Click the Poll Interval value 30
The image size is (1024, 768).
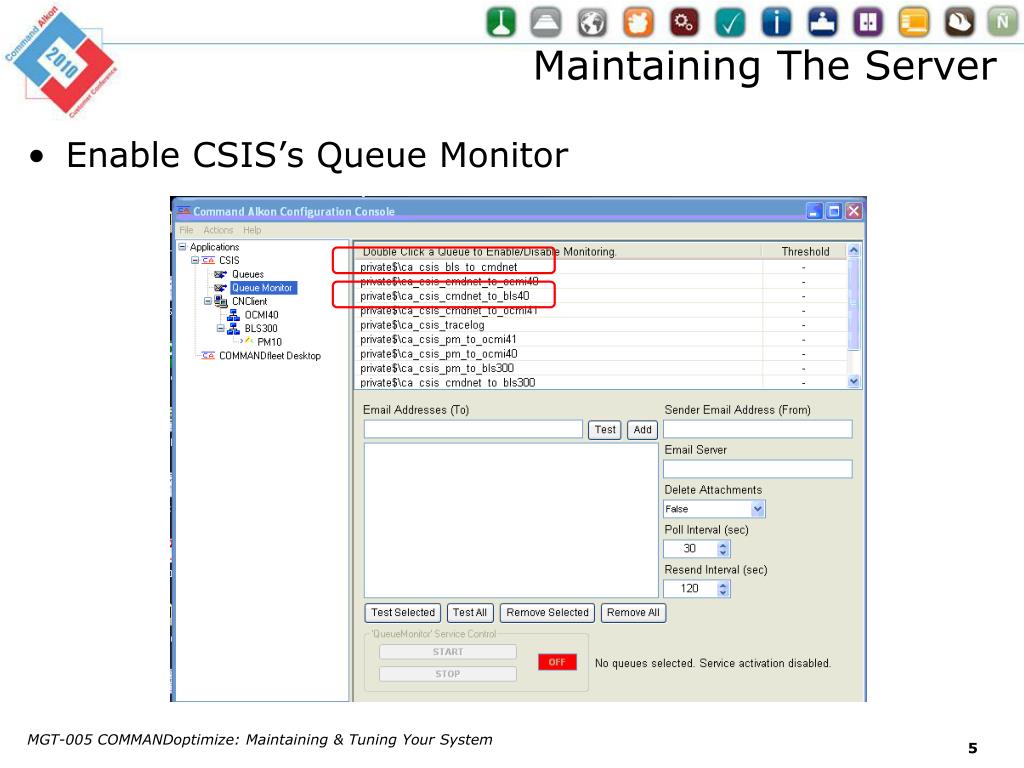coord(690,549)
